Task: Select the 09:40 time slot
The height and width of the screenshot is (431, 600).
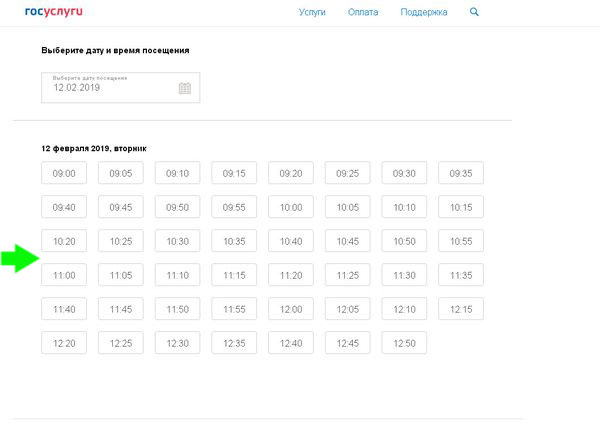Action: click(64, 207)
